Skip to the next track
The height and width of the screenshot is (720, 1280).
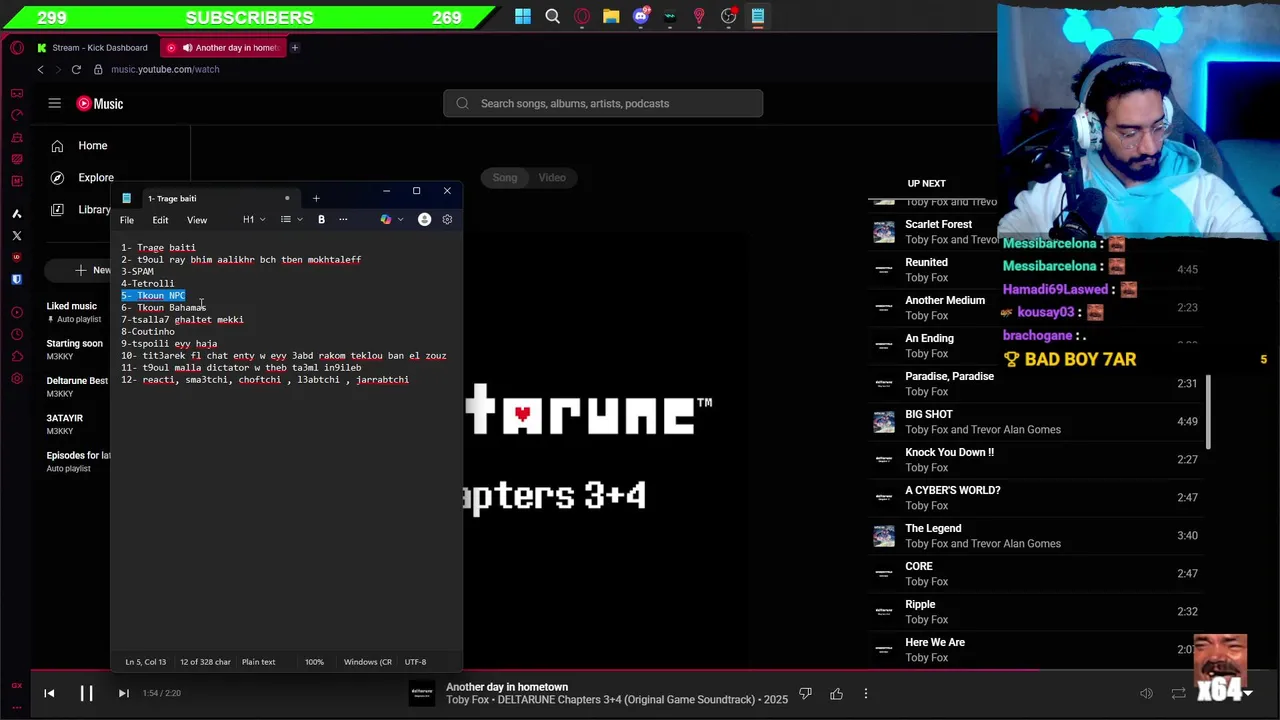click(124, 693)
